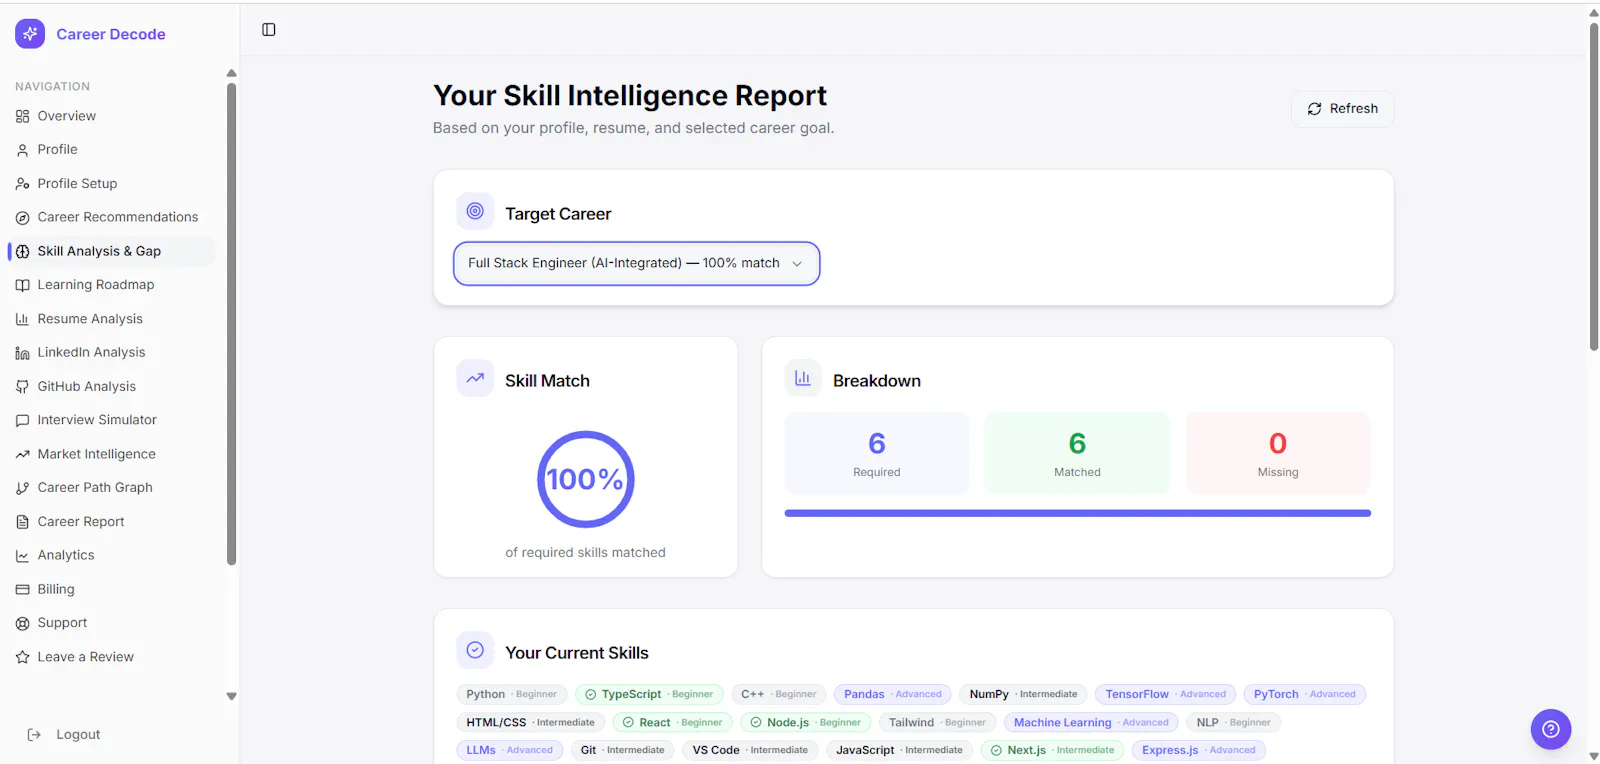Click the Support lifebuoy icon
Image resolution: width=1600 pixels, height=764 pixels.
(x=22, y=623)
